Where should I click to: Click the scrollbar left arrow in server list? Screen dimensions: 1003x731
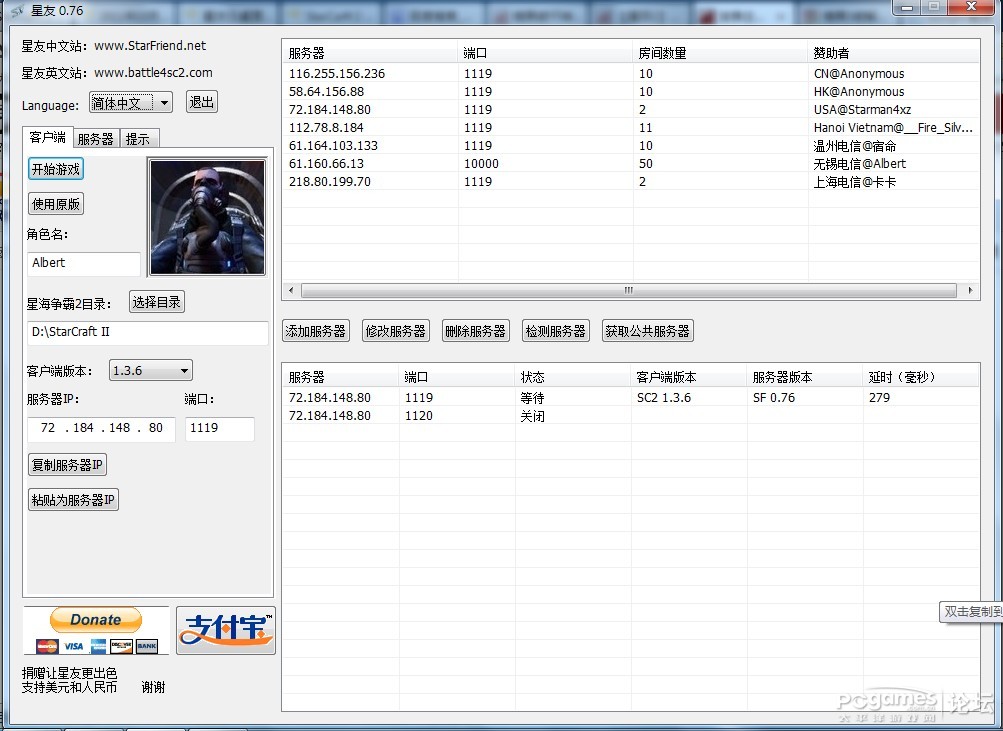point(291,290)
